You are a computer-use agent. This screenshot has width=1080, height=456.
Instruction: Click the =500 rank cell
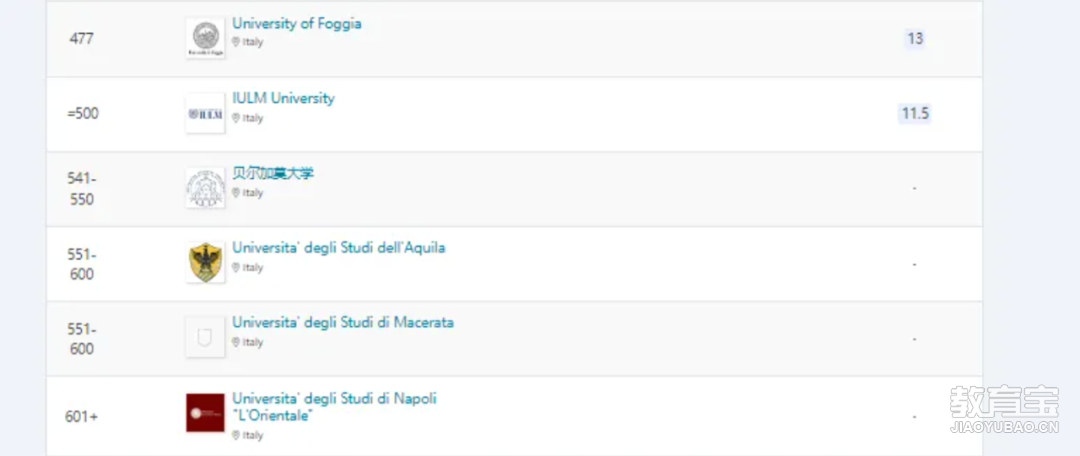tap(83, 114)
